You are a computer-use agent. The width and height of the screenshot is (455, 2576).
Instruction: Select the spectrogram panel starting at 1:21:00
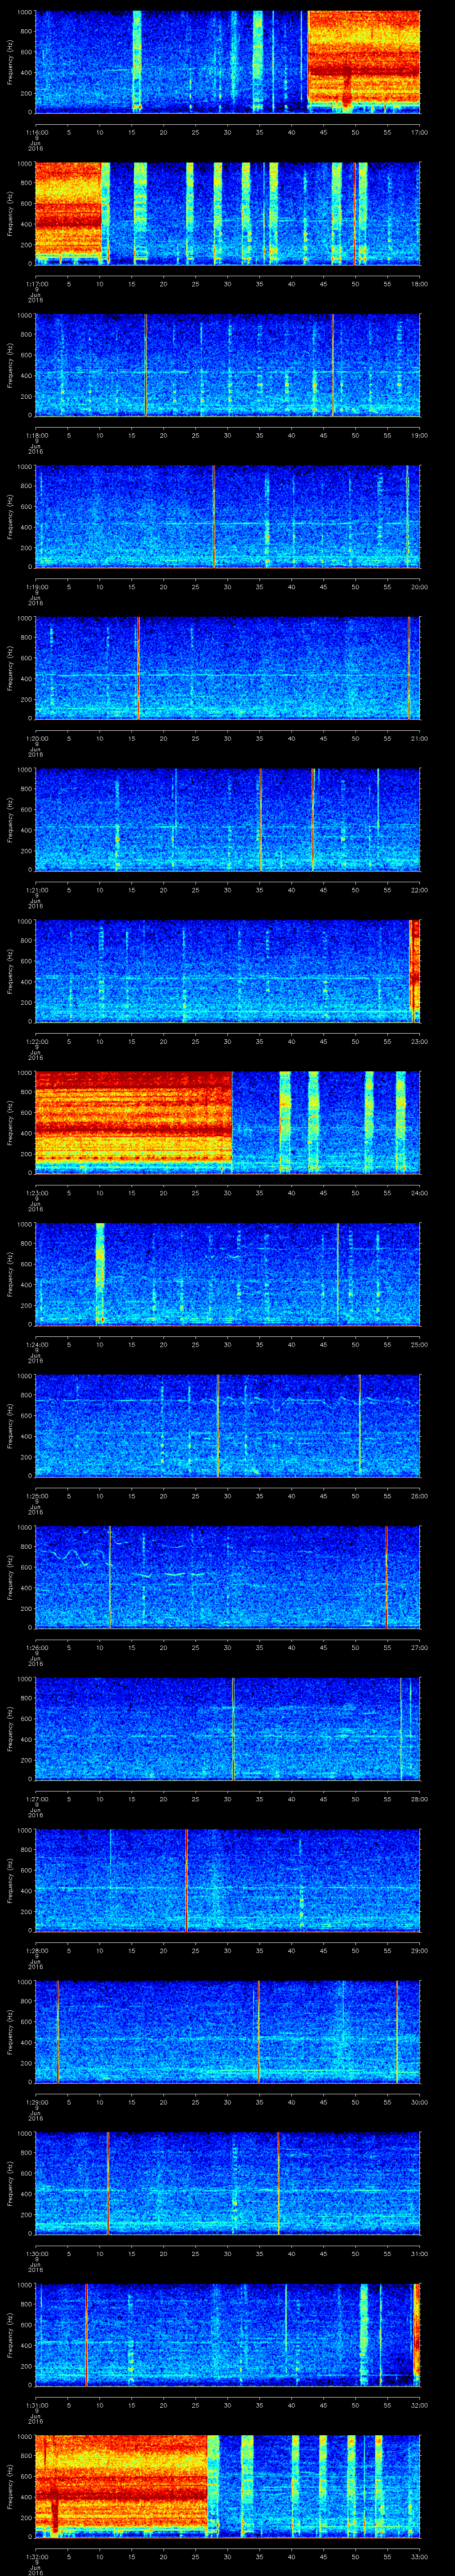pyautogui.click(x=227, y=819)
